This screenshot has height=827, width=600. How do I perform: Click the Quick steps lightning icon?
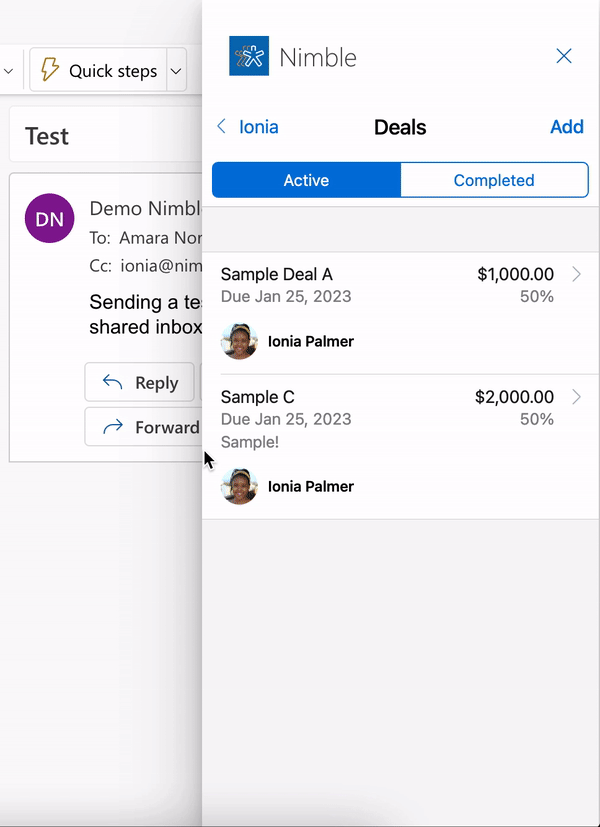click(x=49, y=71)
